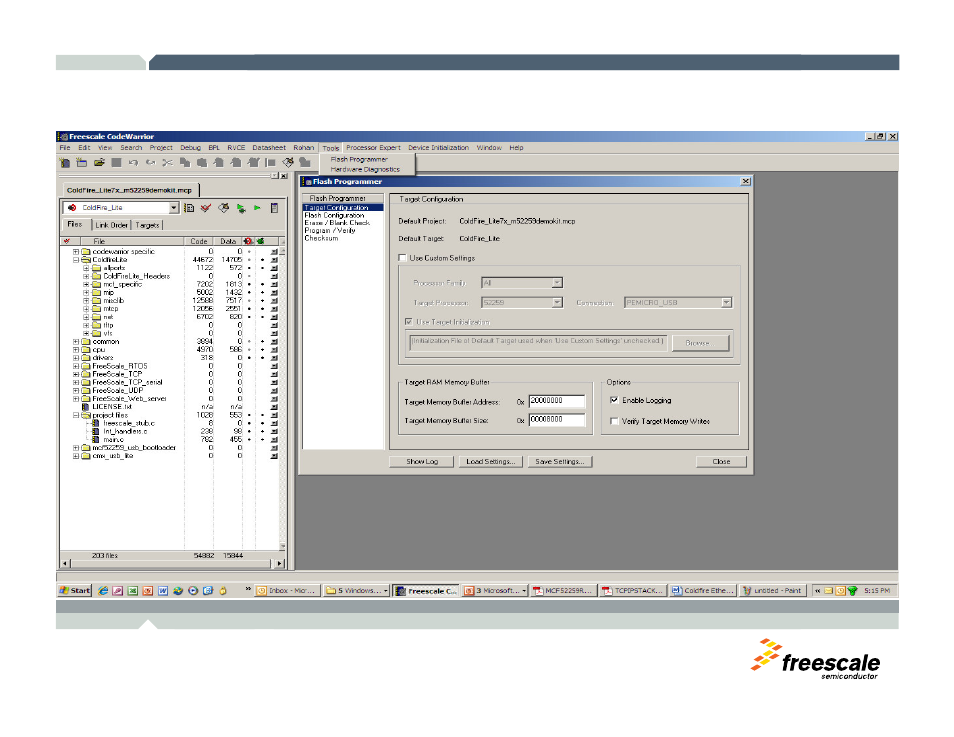Screen dimensions: 954x737
Task: Expand the FreeScale_Web_server folder
Action: click(76, 399)
